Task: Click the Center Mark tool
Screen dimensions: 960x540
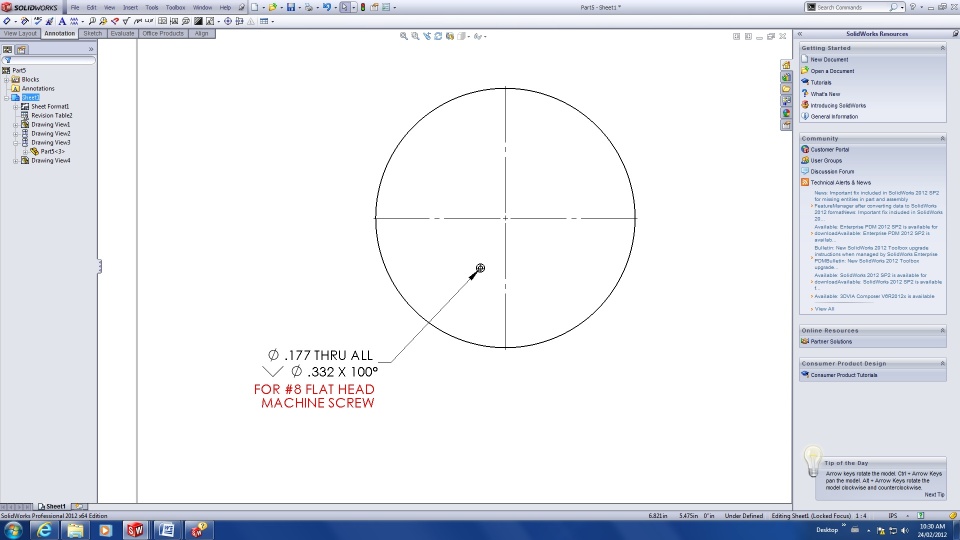Action: click(228, 21)
